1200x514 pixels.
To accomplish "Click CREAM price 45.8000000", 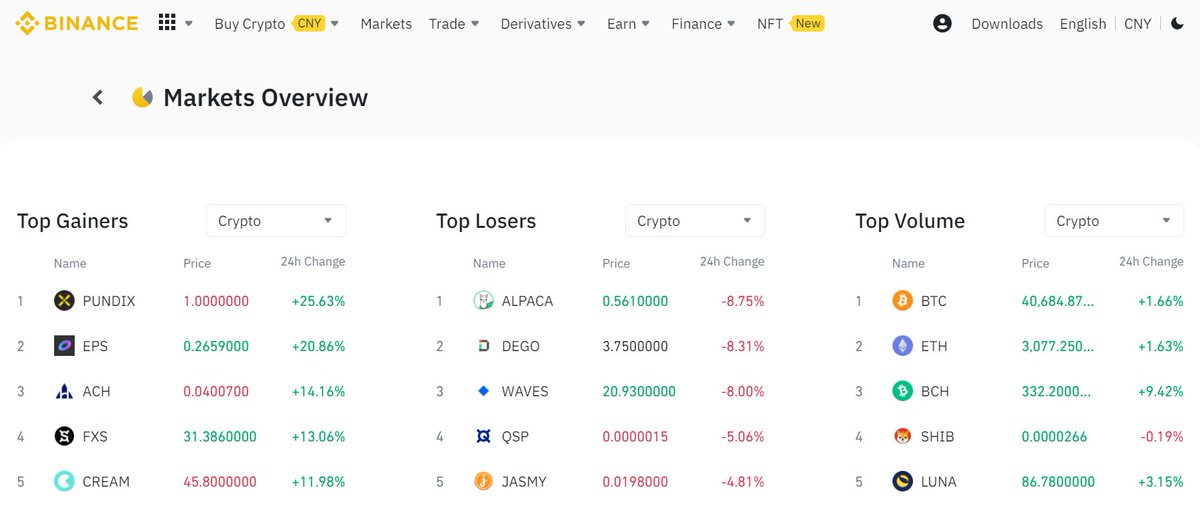I will click(220, 481).
